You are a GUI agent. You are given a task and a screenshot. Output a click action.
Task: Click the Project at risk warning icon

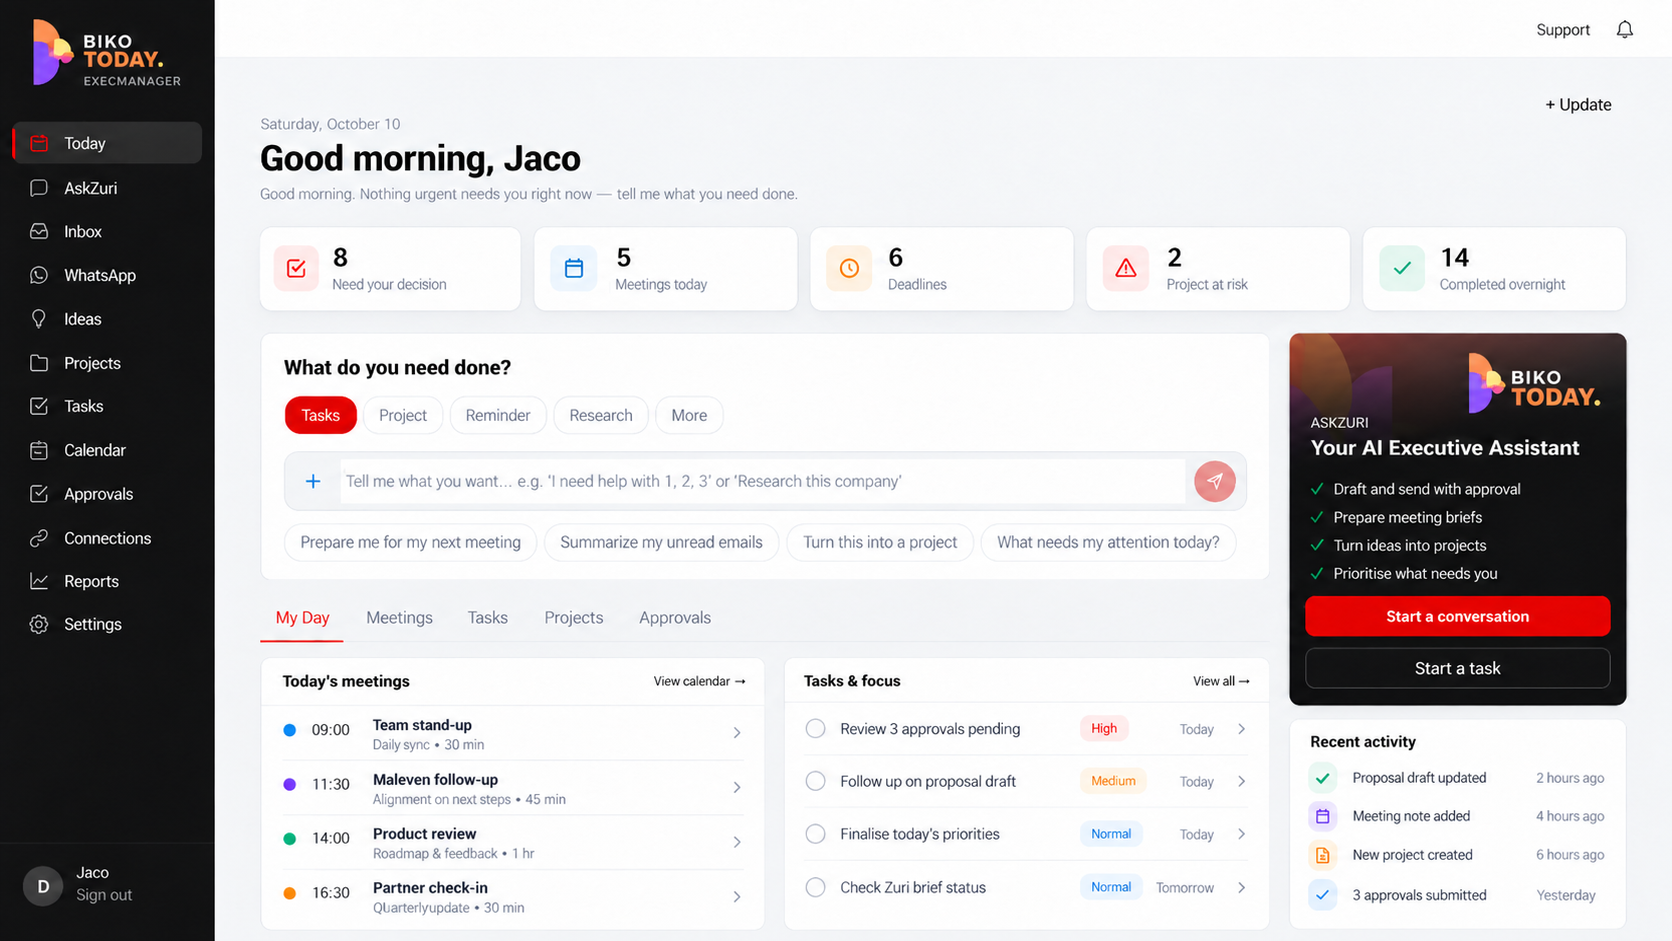point(1126,268)
